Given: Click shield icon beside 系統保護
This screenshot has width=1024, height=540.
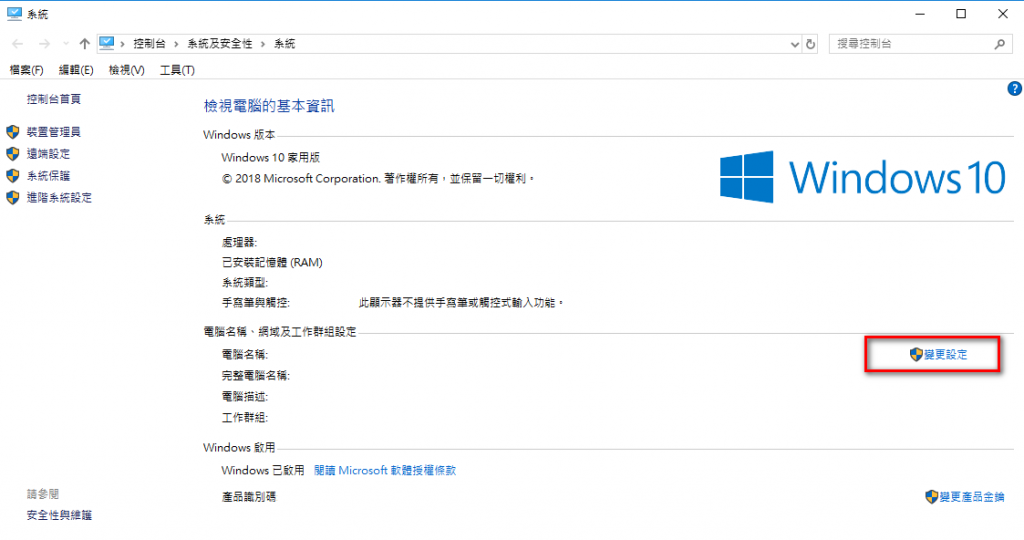Looking at the screenshot, I should click(12, 176).
